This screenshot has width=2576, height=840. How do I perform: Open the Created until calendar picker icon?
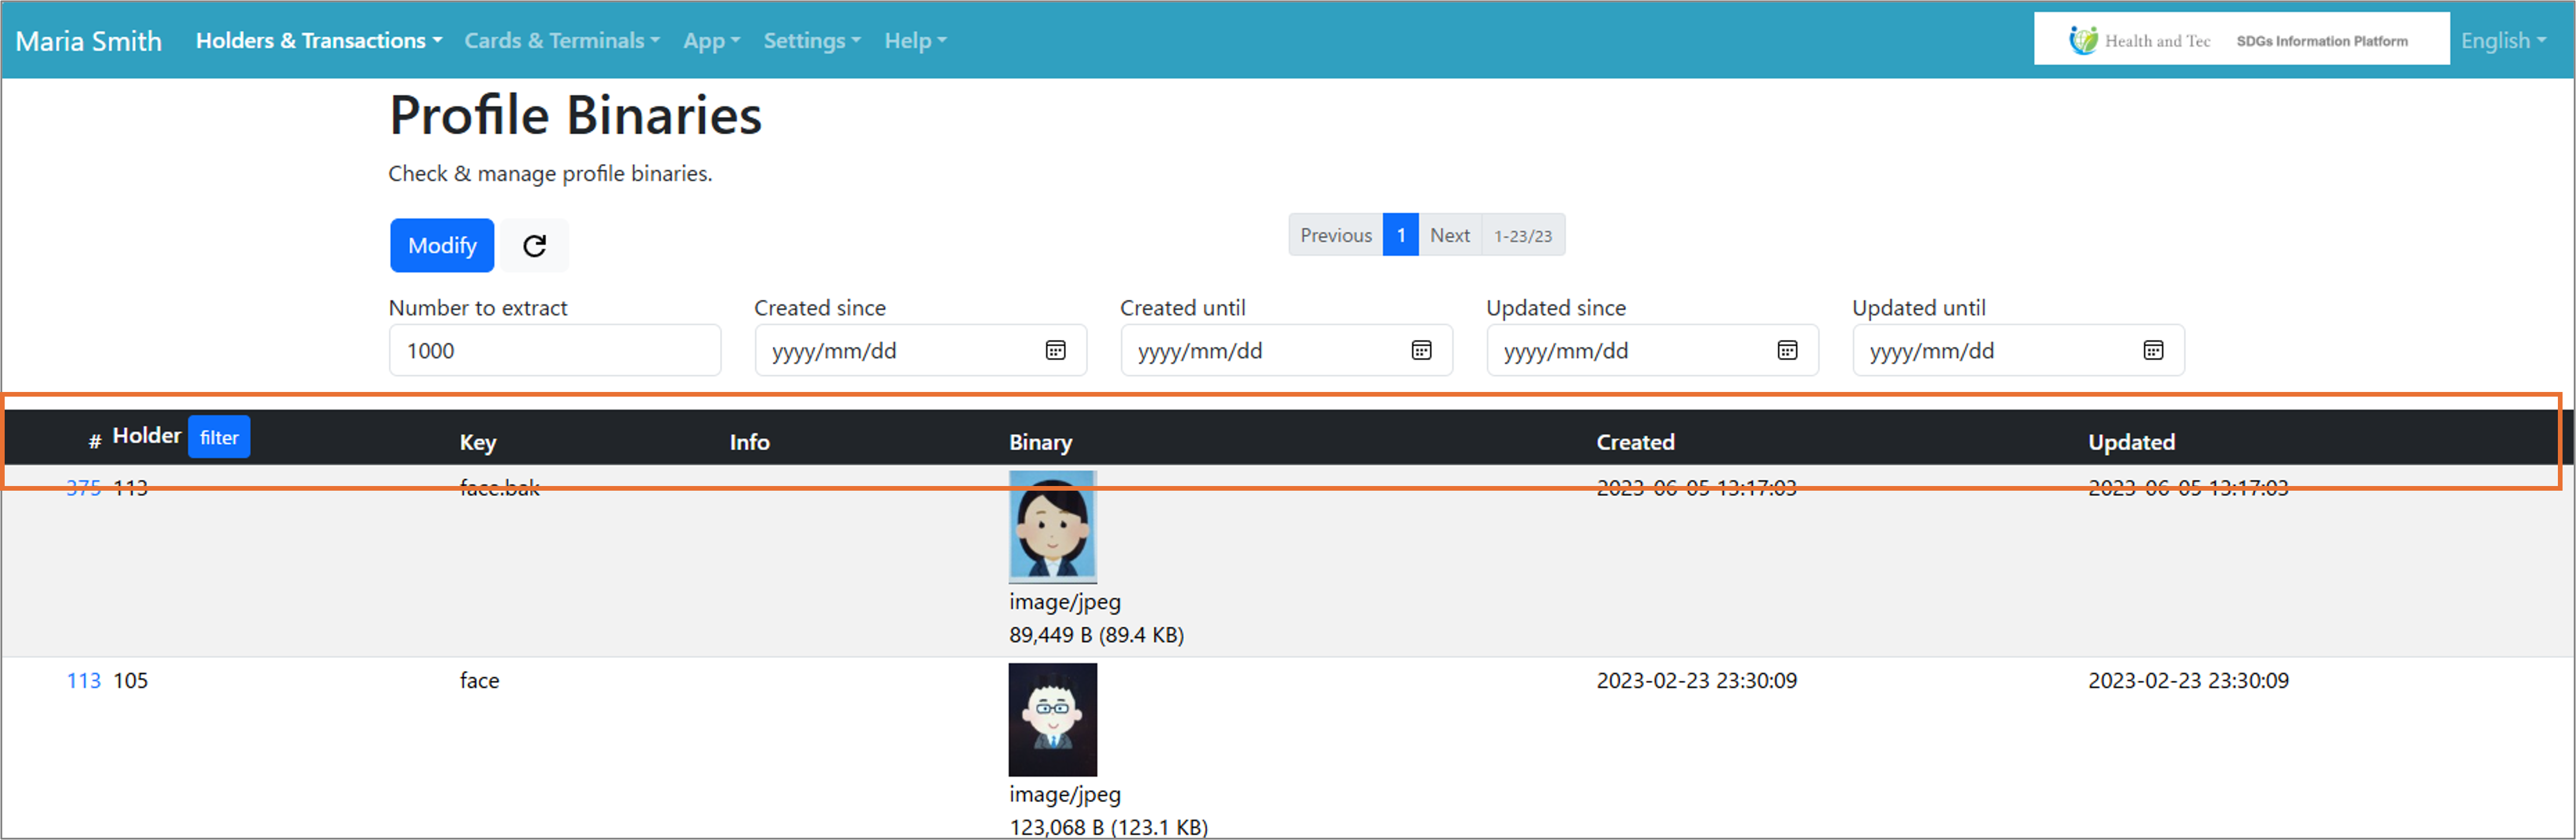[x=1421, y=351]
